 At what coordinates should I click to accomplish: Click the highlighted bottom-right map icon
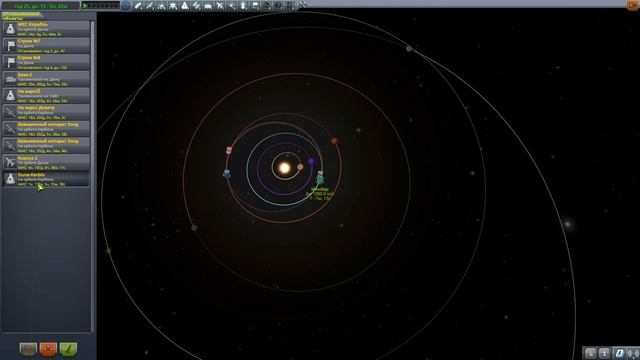[619, 353]
